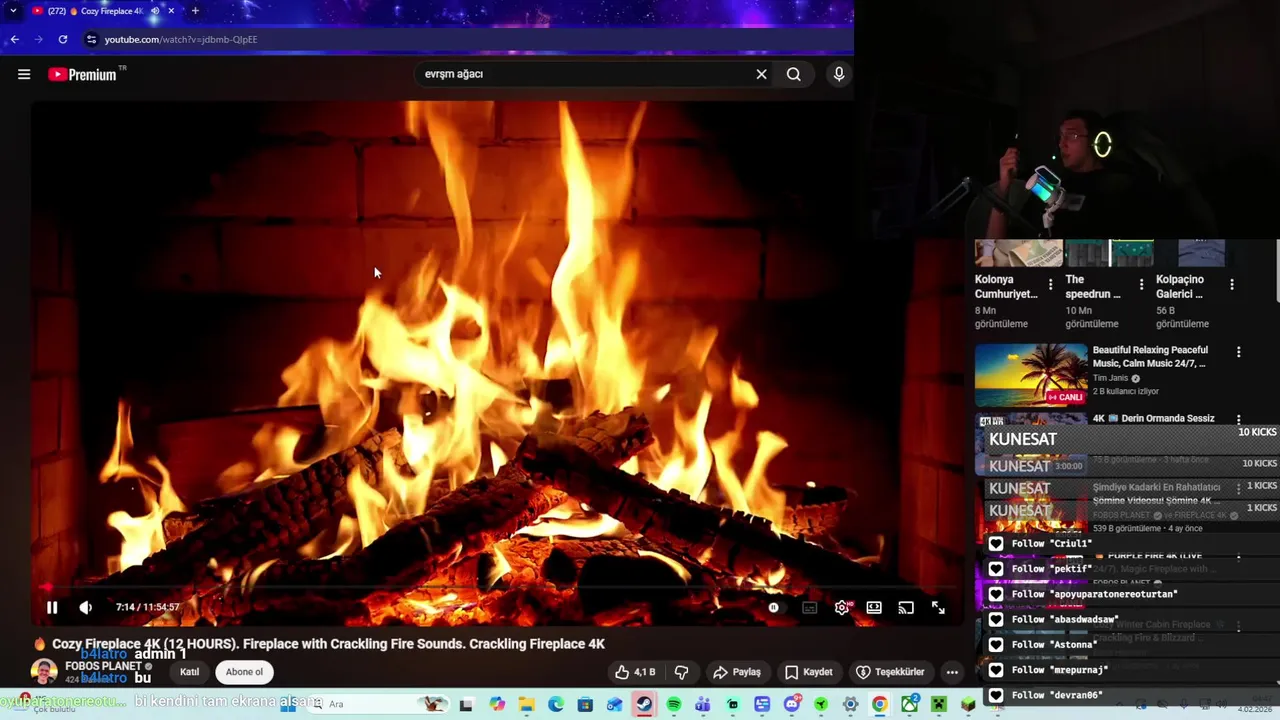The height and width of the screenshot is (720, 1280).
Task: Toggle subtitles in the player
Action: click(810, 607)
